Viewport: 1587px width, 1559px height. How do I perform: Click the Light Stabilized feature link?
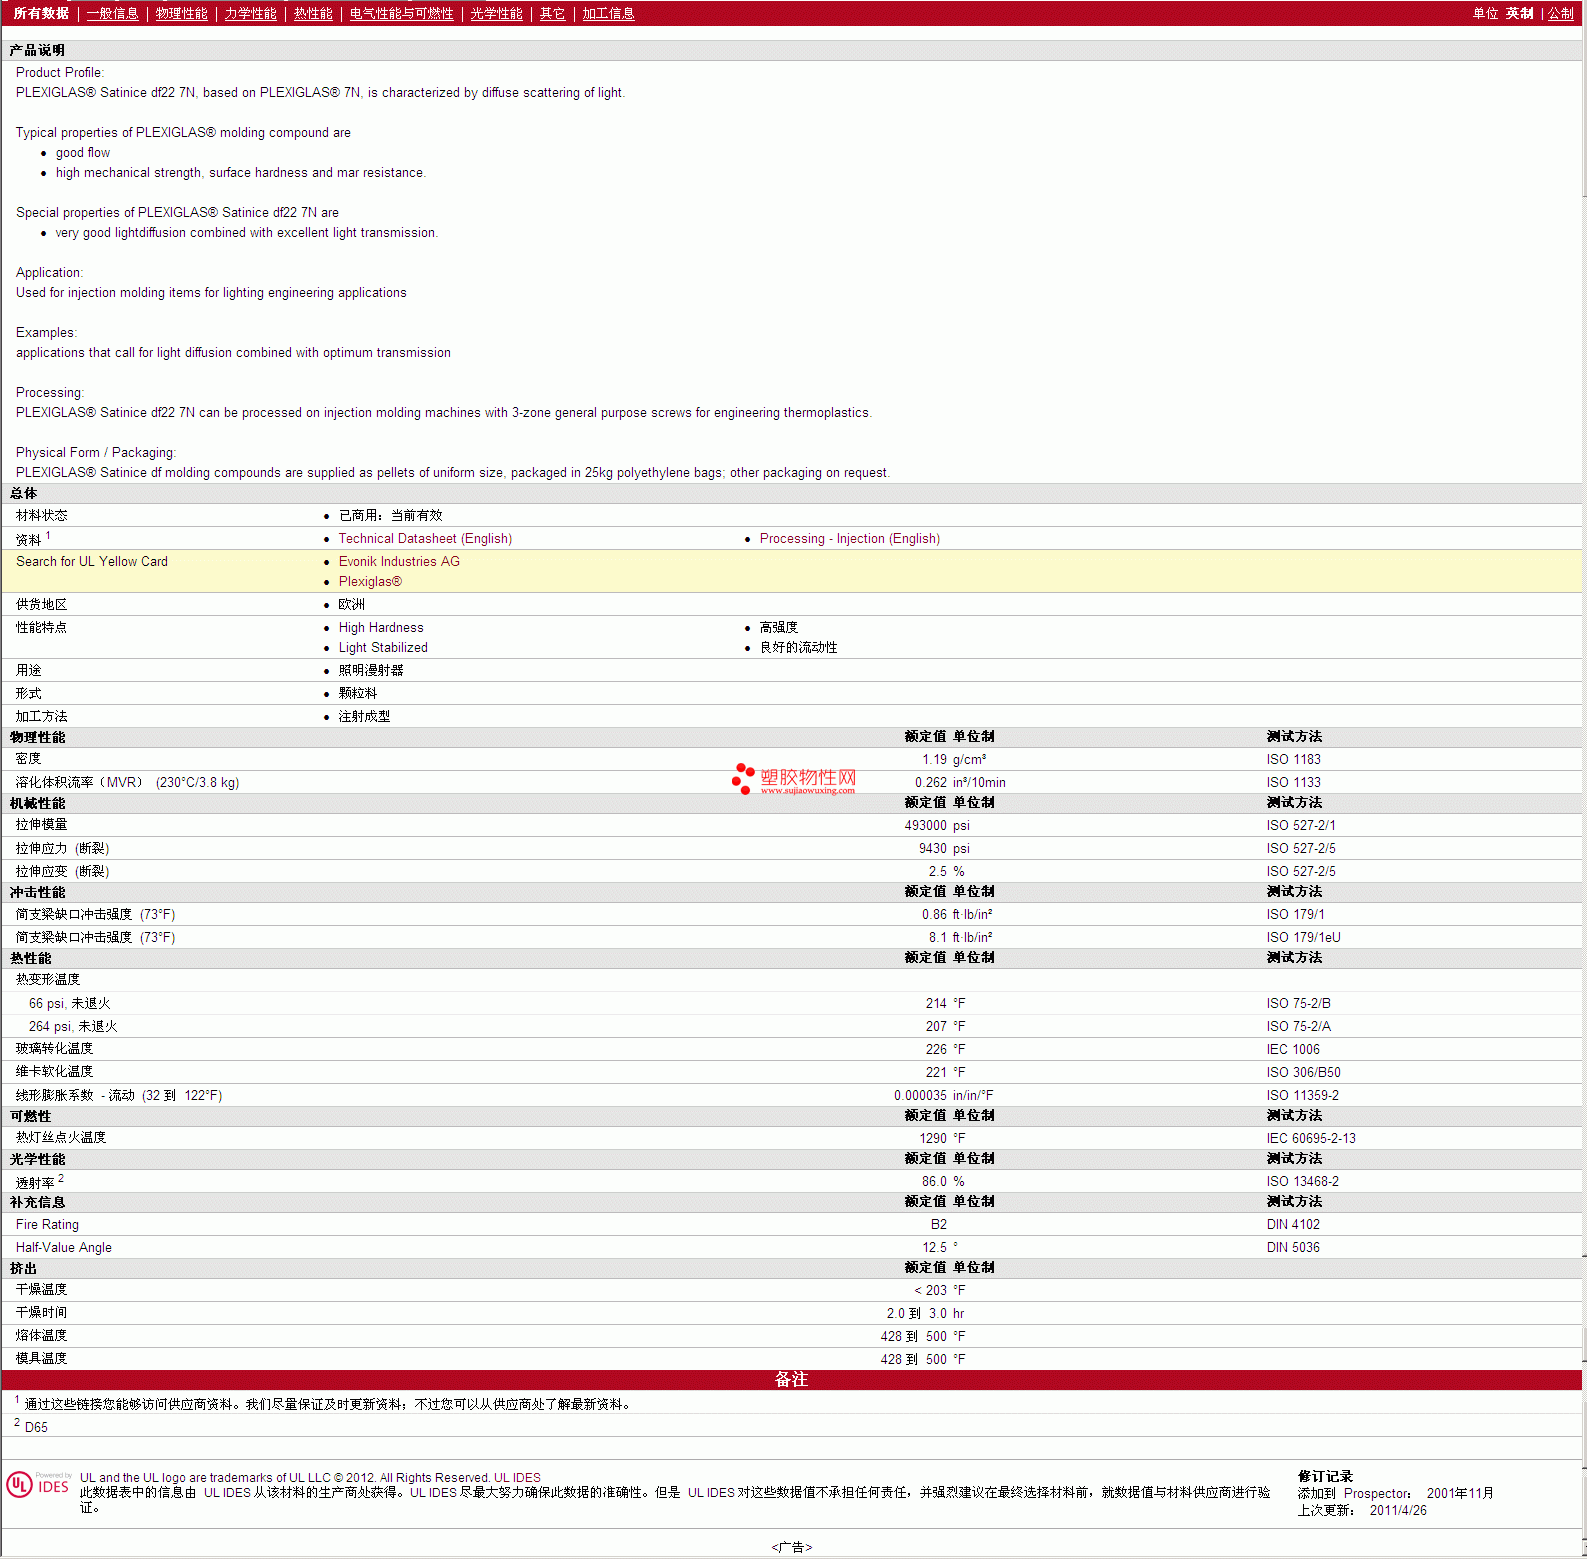click(383, 648)
